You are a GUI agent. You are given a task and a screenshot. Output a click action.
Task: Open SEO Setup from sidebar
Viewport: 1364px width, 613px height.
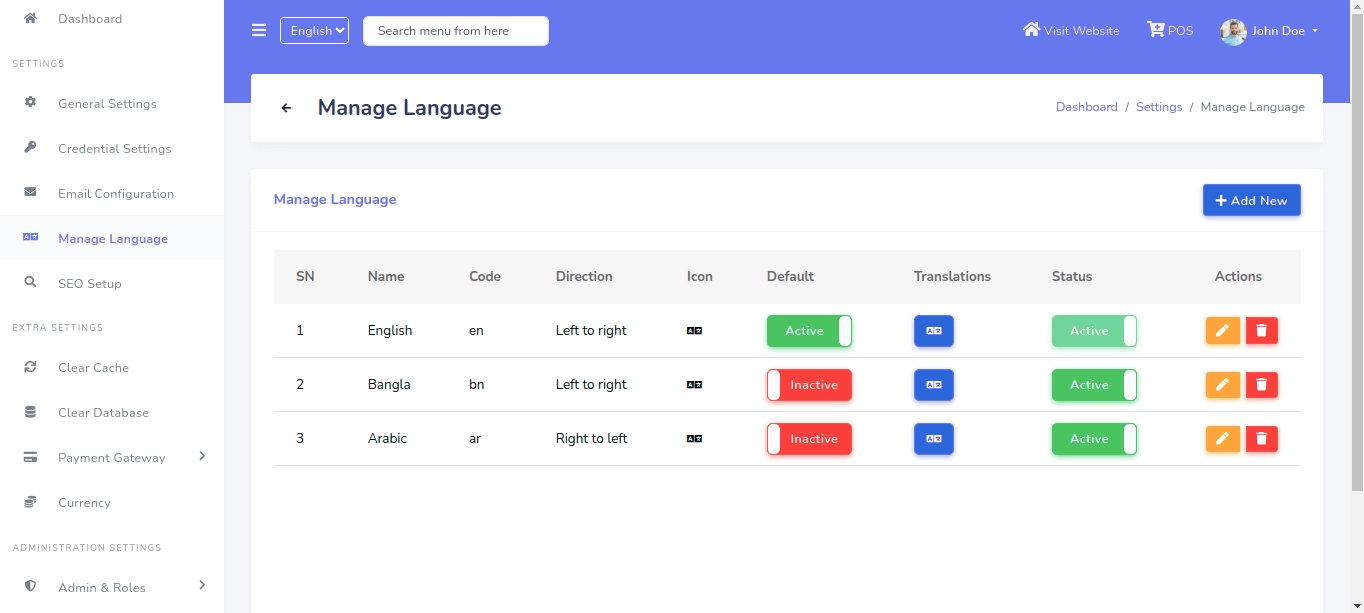[x=89, y=284]
